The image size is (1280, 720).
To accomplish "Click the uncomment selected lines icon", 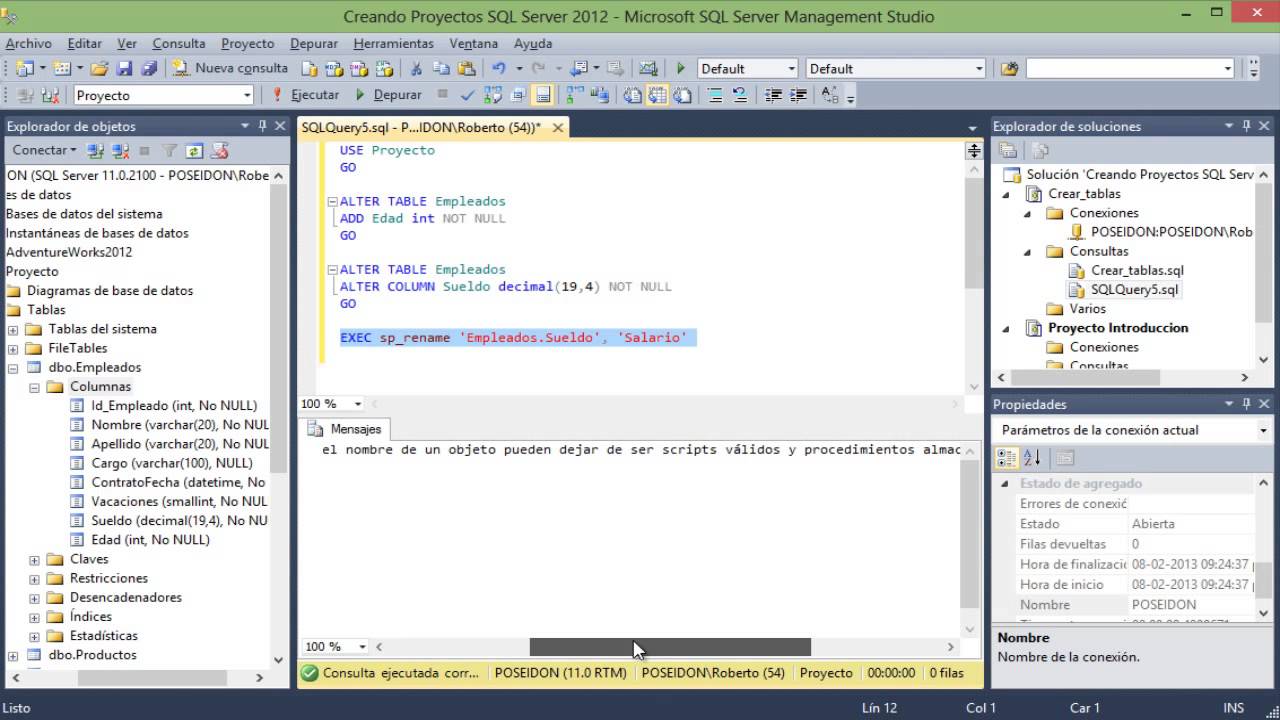I will click(x=739, y=95).
